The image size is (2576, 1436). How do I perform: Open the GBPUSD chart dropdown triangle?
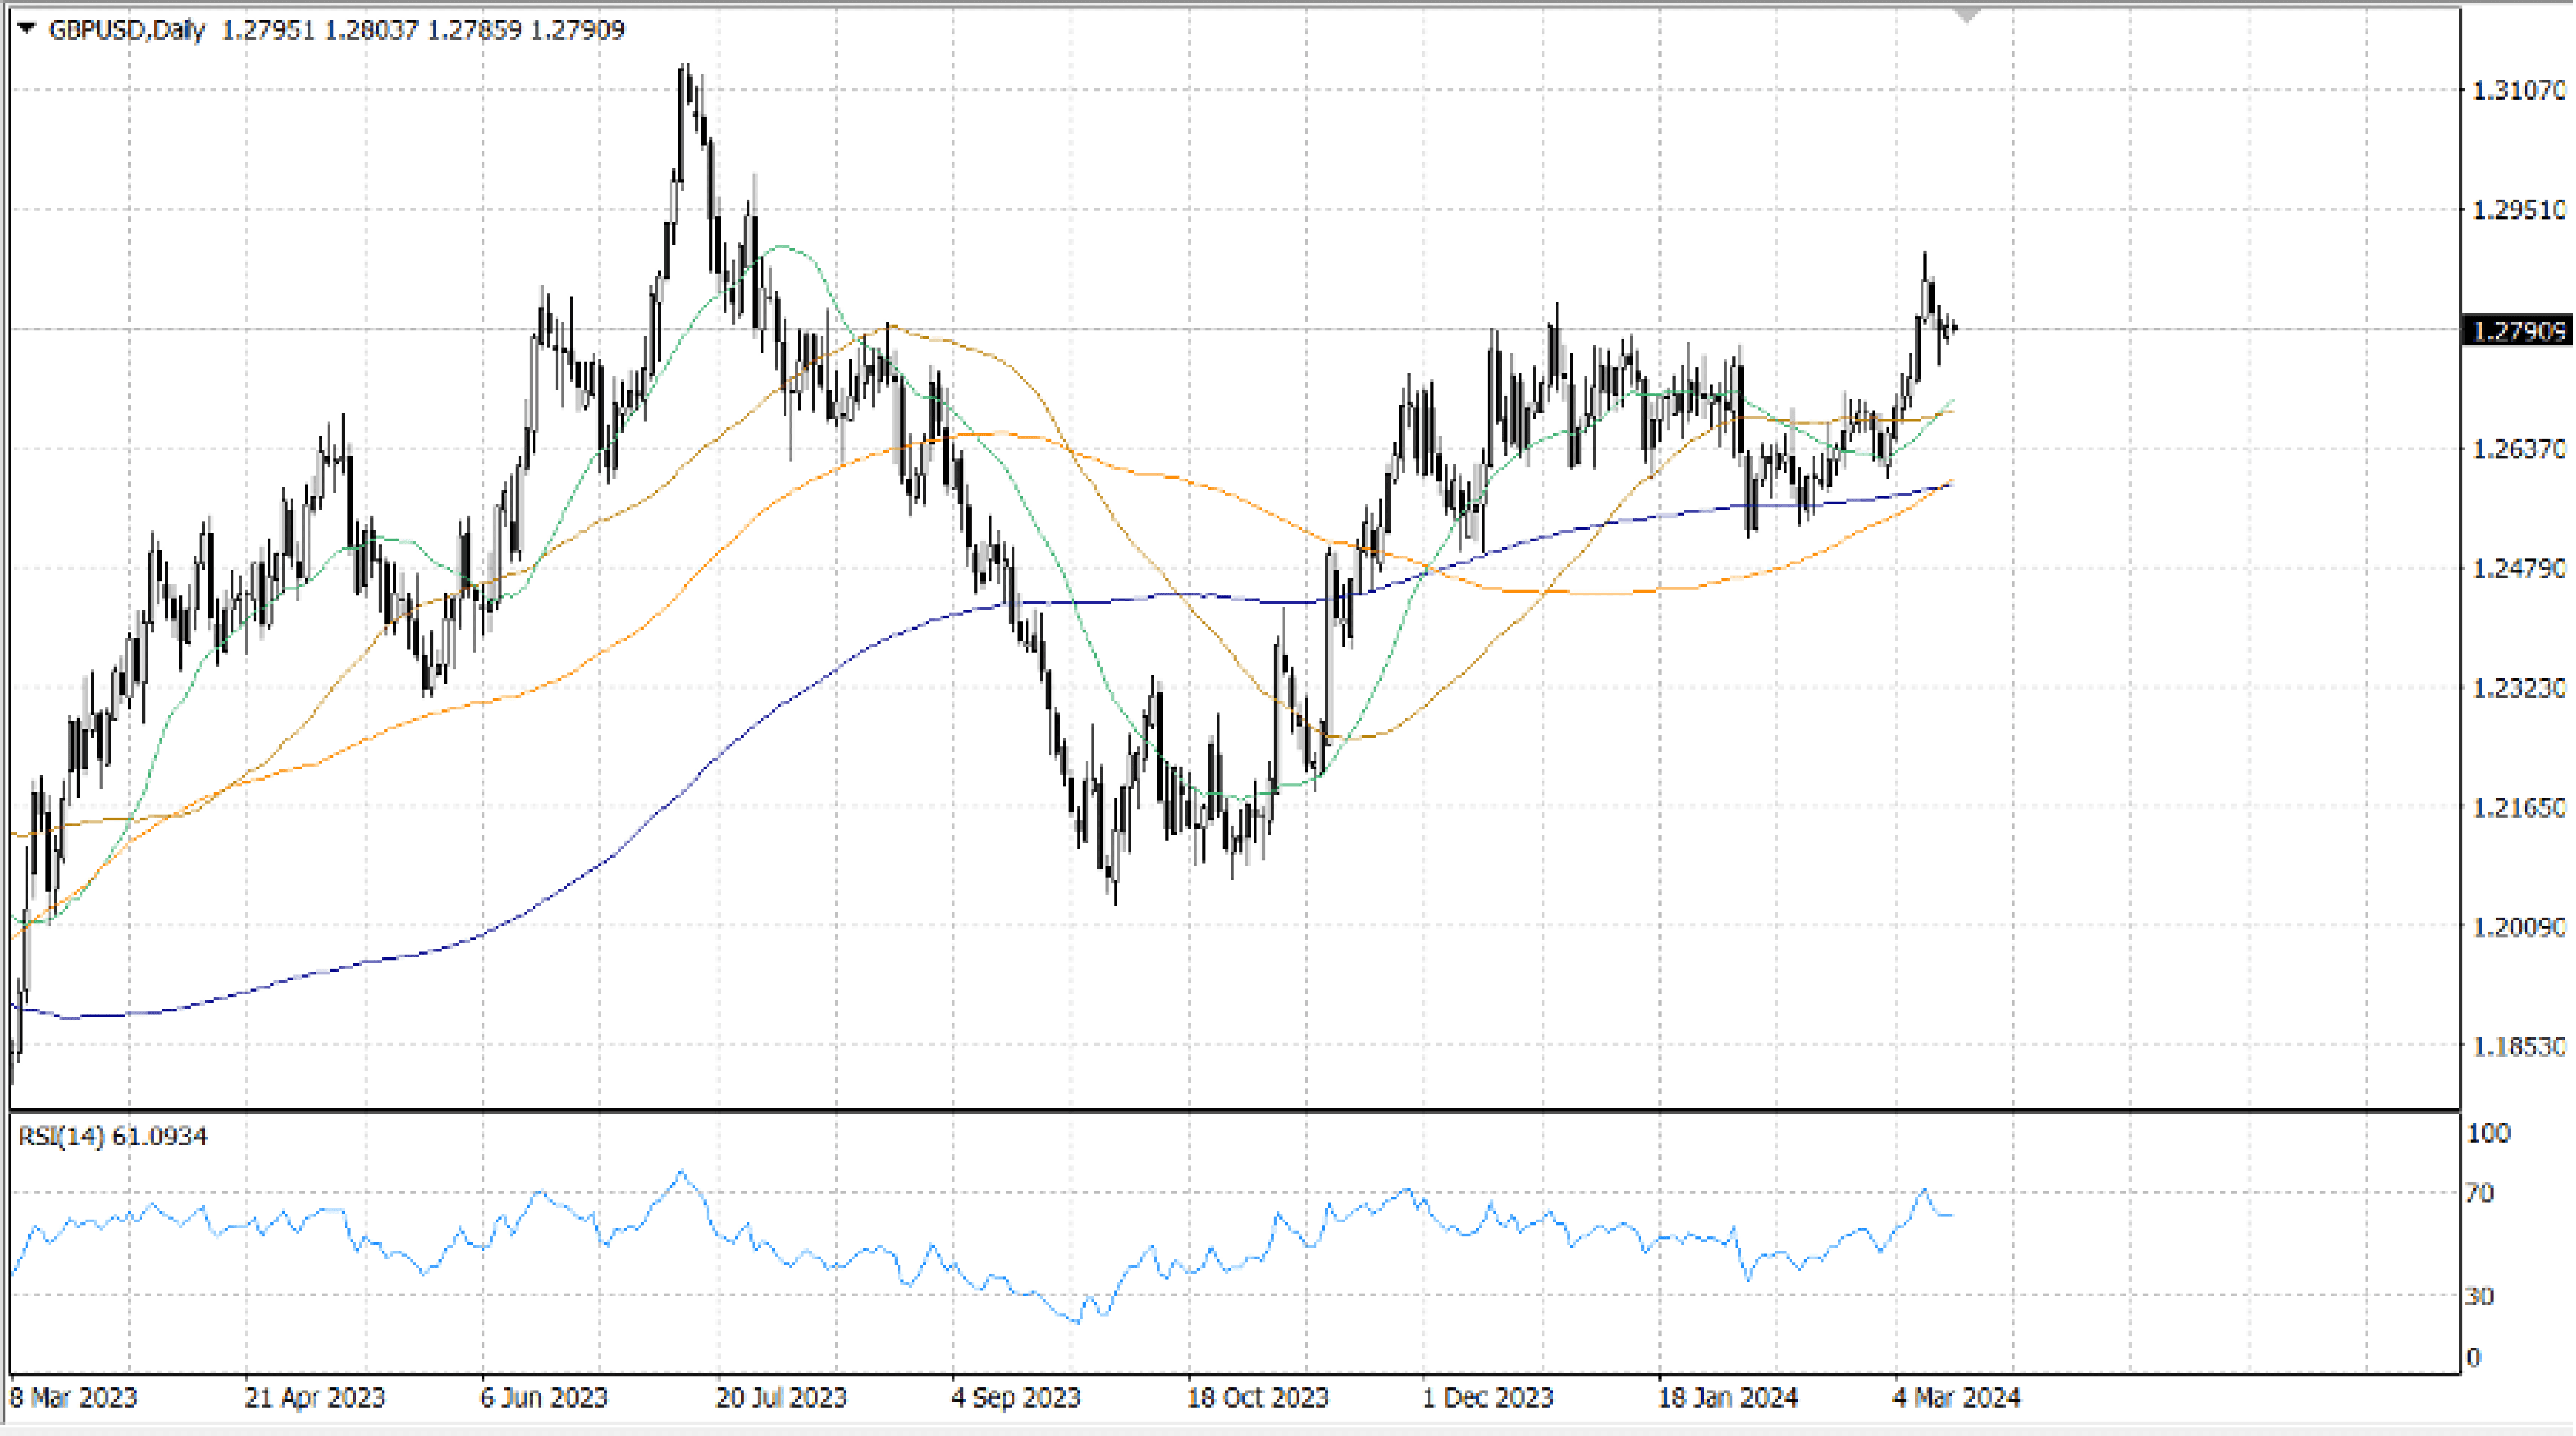(27, 29)
